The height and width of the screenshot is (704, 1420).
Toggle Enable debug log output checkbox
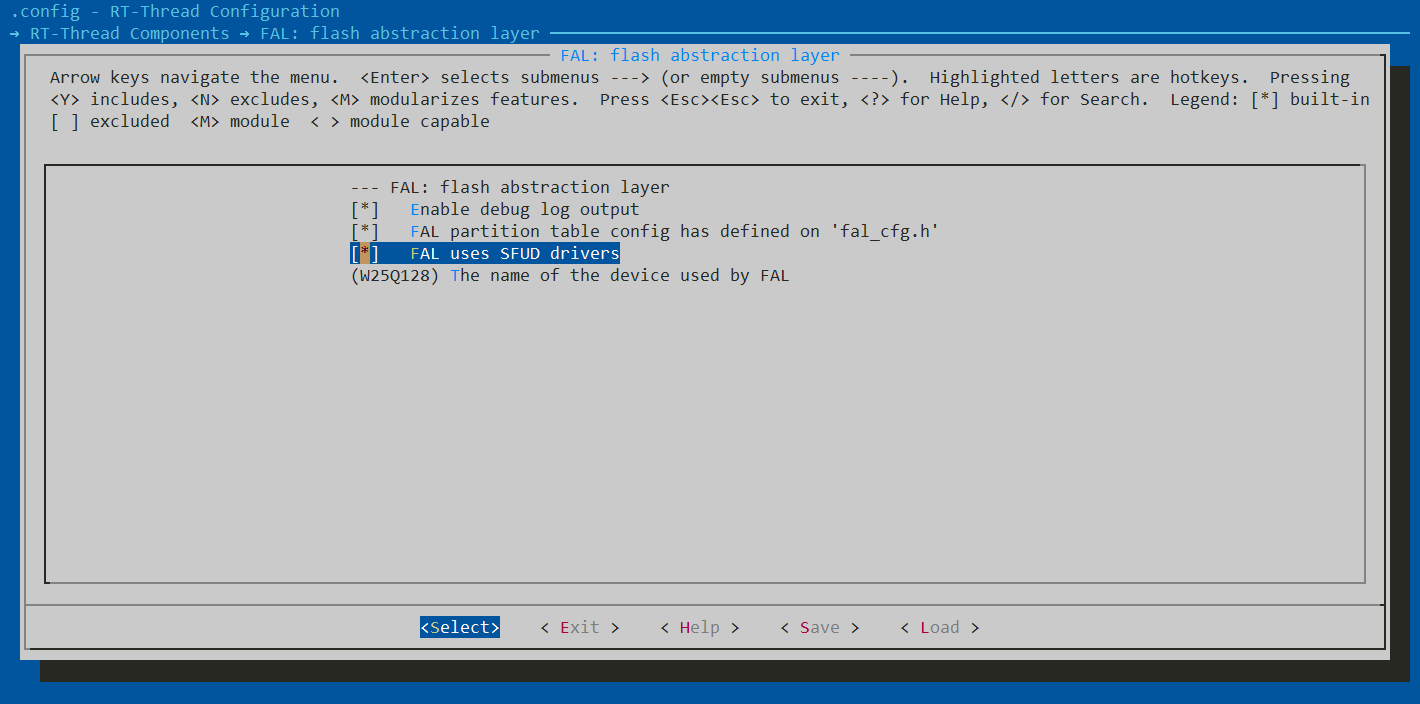click(x=365, y=209)
